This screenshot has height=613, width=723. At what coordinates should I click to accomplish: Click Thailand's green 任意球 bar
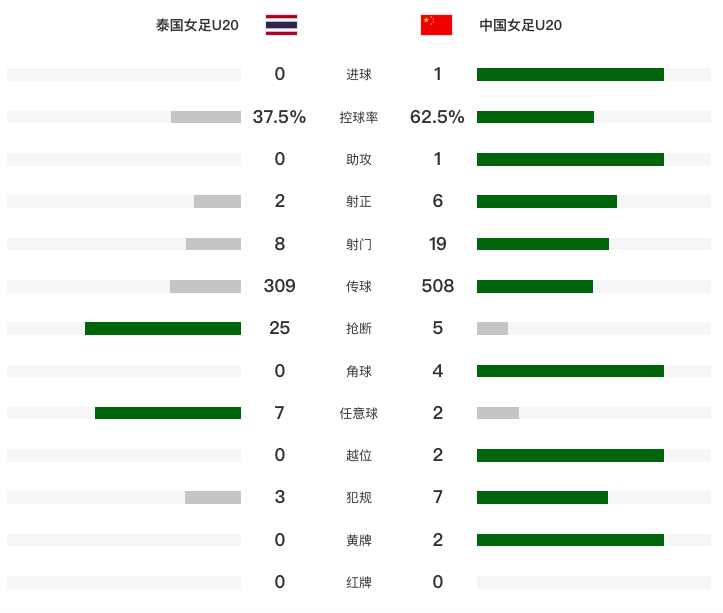coord(168,413)
